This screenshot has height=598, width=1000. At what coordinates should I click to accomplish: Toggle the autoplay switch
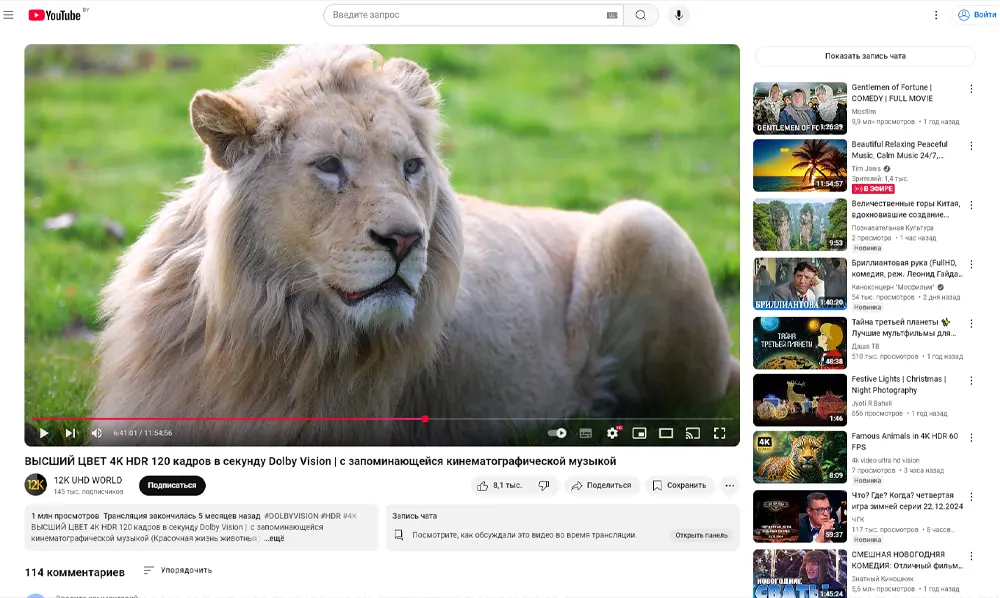557,433
